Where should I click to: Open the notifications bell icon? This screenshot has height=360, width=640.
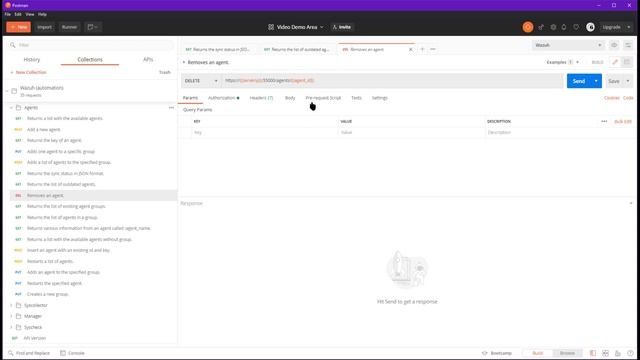pos(564,27)
